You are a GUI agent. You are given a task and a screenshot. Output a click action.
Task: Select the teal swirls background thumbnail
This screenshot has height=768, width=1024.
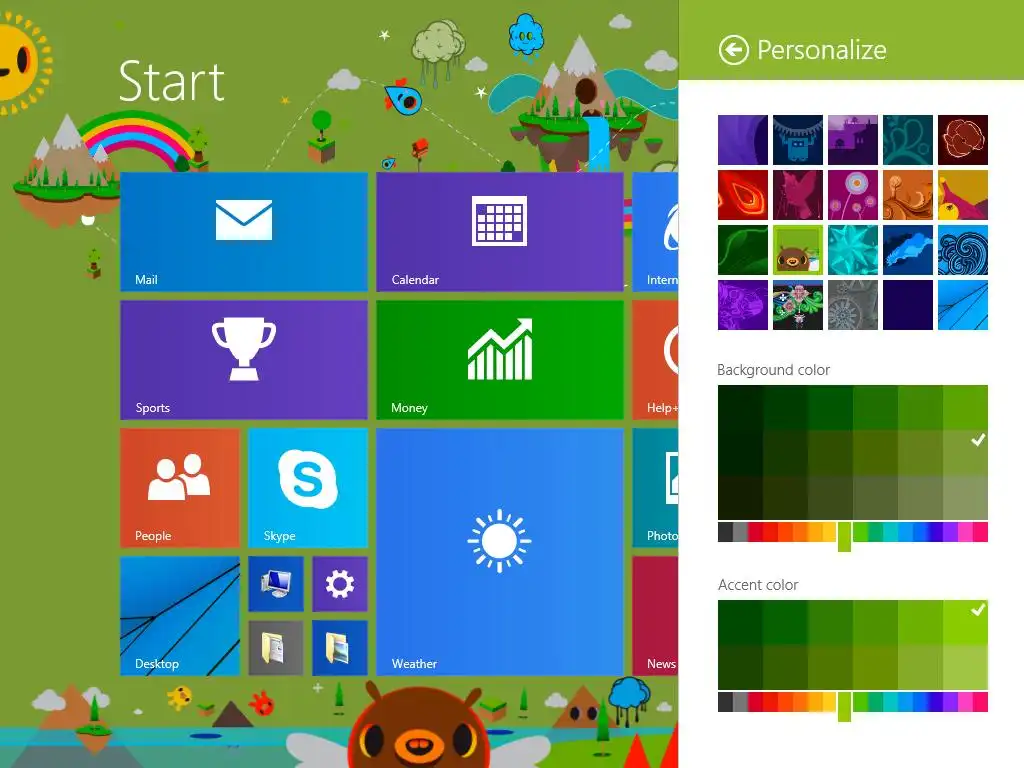point(908,140)
